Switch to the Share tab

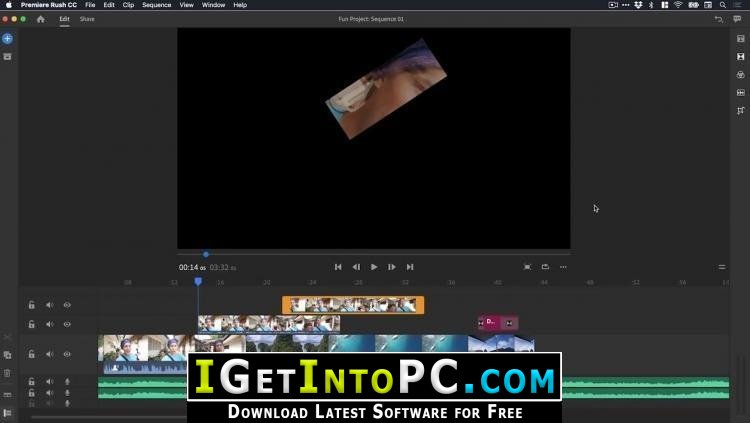coord(87,19)
